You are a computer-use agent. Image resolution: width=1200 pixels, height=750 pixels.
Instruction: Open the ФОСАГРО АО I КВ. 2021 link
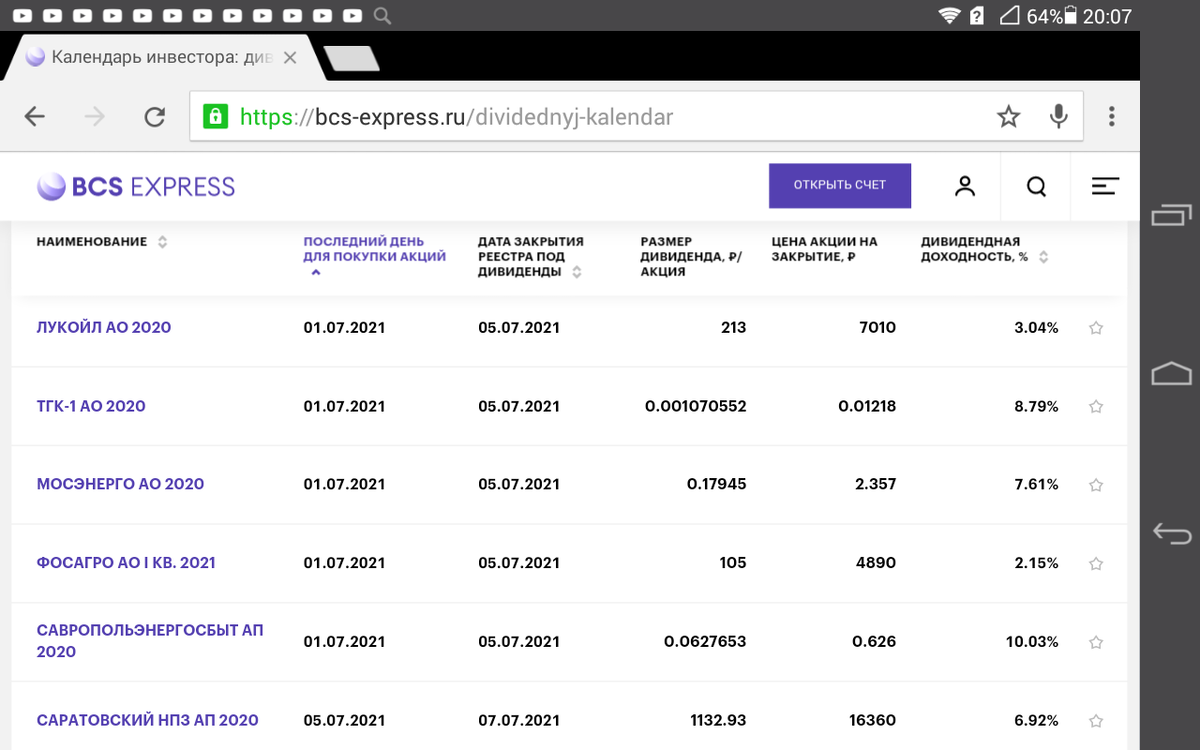[x=126, y=563]
